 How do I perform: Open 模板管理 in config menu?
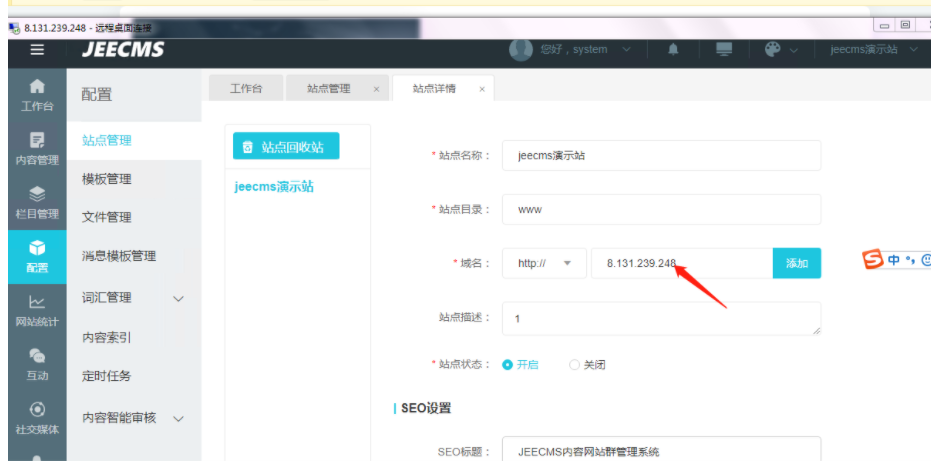134,179
